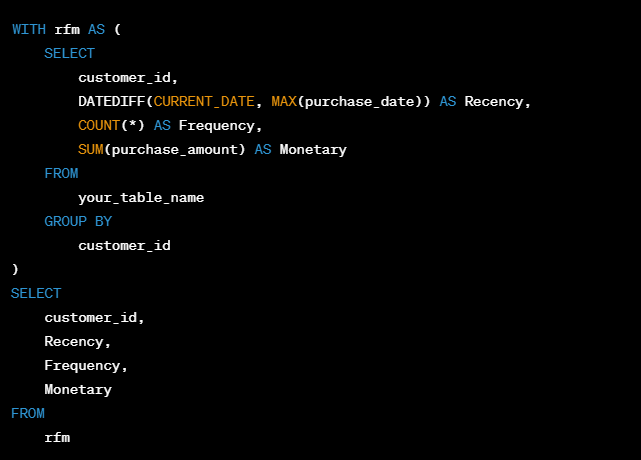Click the WITH keyword on the first line
Viewport: 641px width, 460px height.
coord(28,29)
